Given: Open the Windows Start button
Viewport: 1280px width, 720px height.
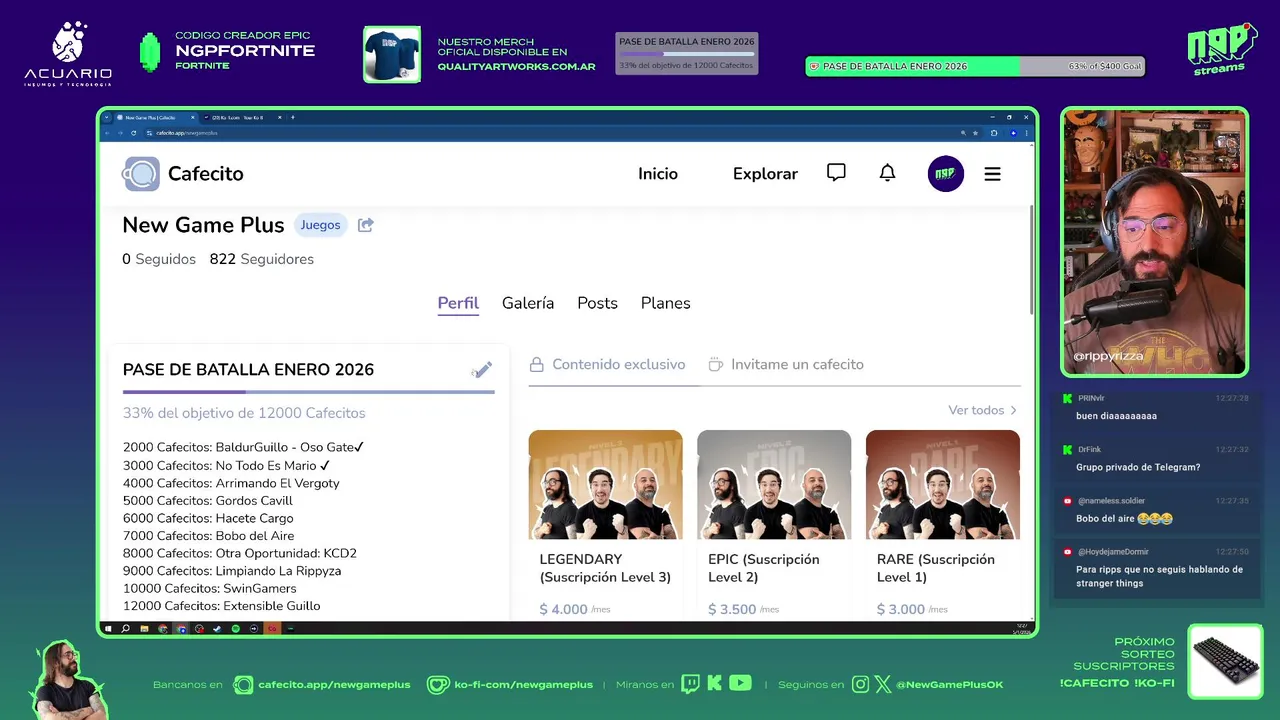Looking at the screenshot, I should [108, 629].
